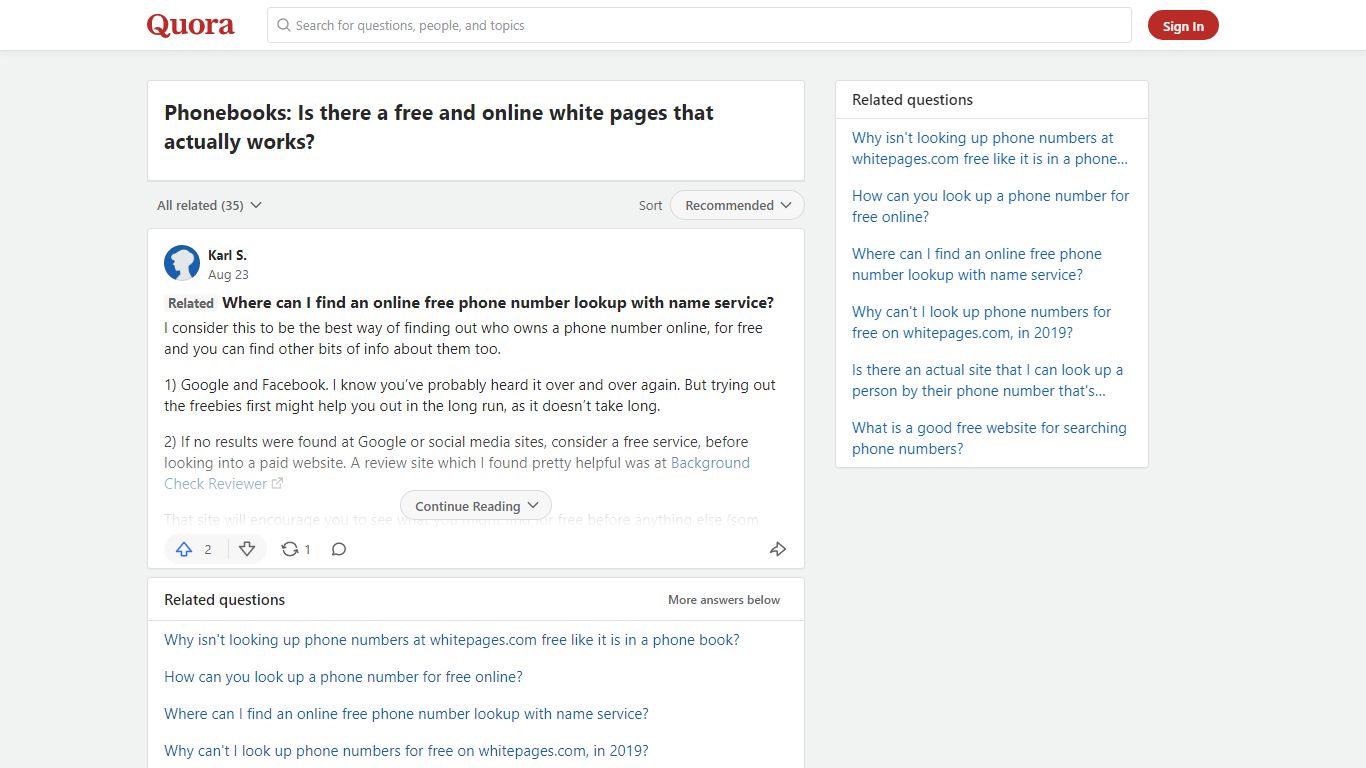The image size is (1366, 768).
Task: Click the sidebar Related questions heading
Action: (x=912, y=100)
